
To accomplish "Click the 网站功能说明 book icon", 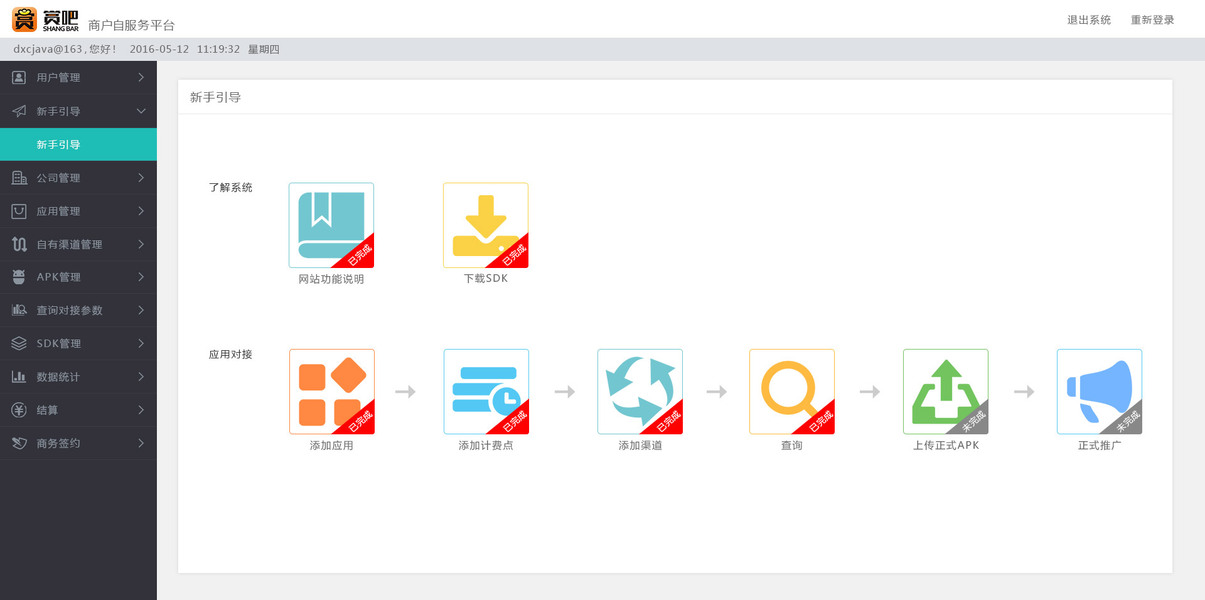I will pyautogui.click(x=331, y=225).
